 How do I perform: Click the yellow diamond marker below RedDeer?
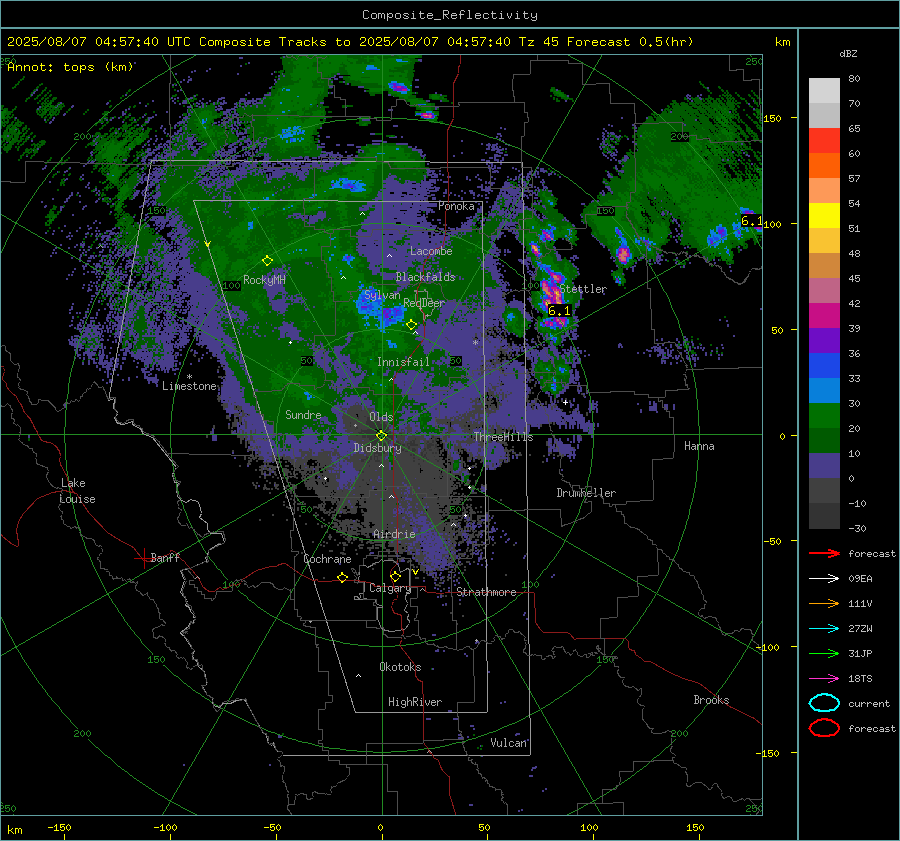click(x=411, y=325)
